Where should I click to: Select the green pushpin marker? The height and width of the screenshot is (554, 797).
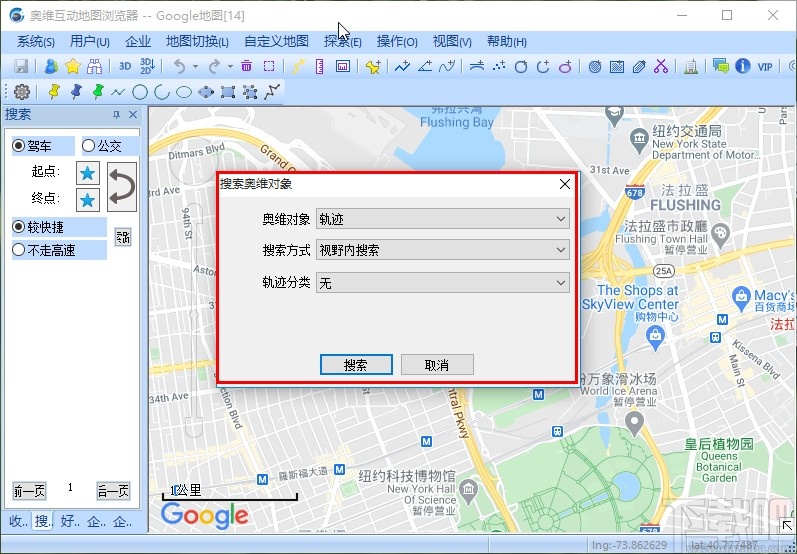98,92
